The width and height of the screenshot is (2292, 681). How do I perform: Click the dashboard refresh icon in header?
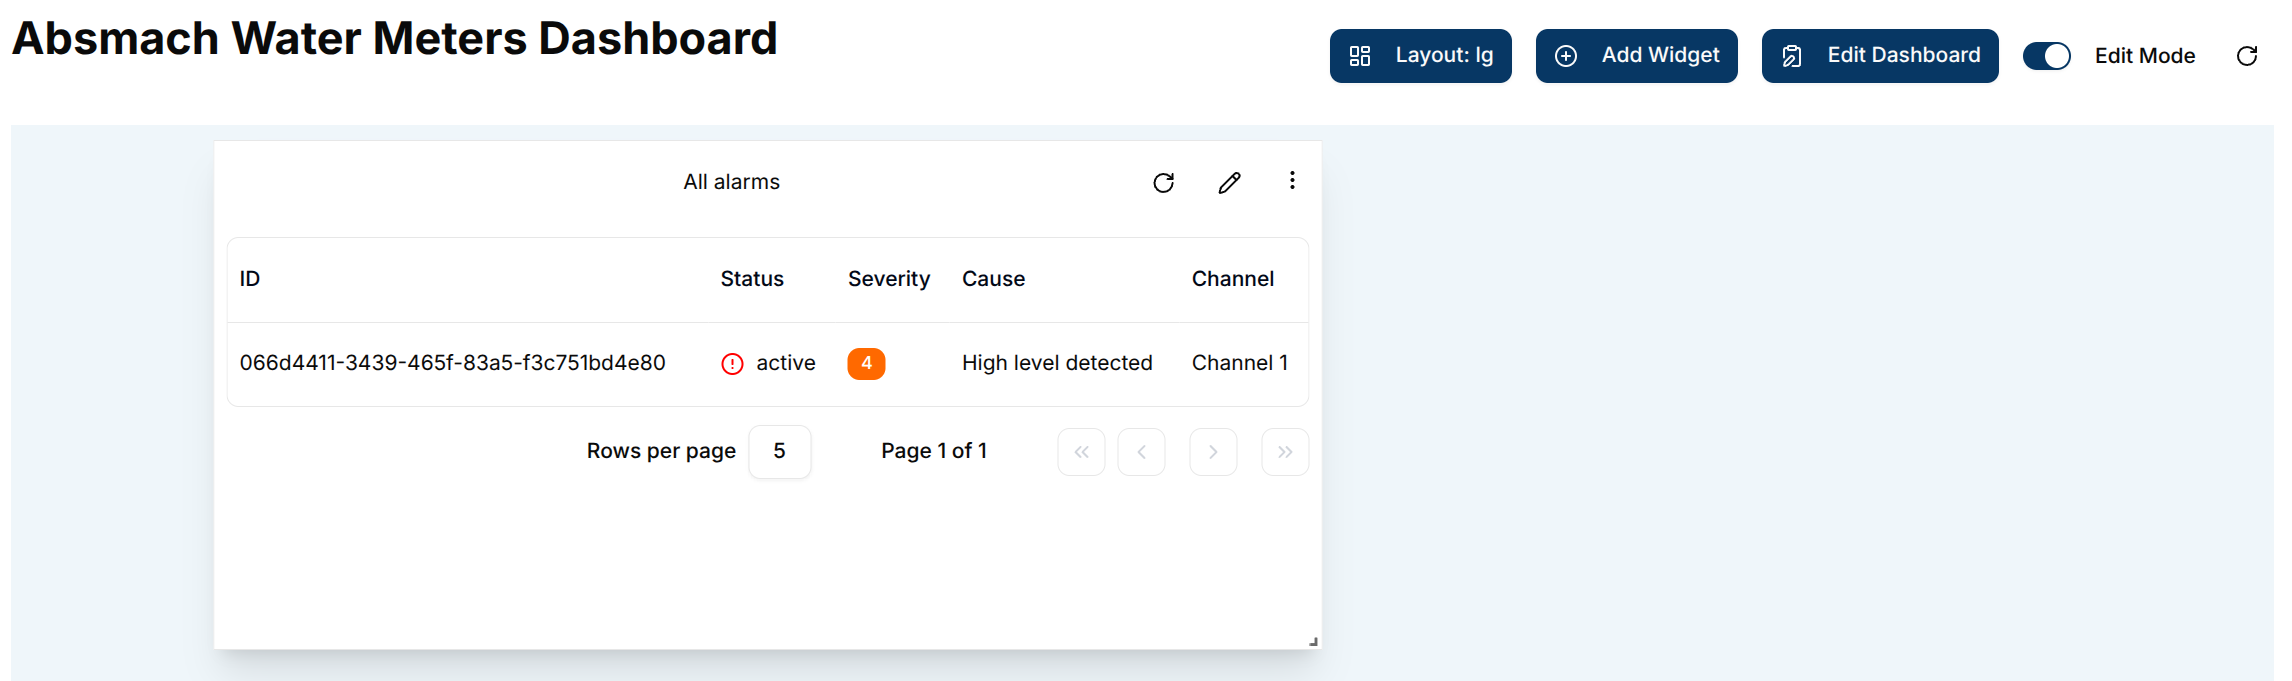[x=2246, y=56]
